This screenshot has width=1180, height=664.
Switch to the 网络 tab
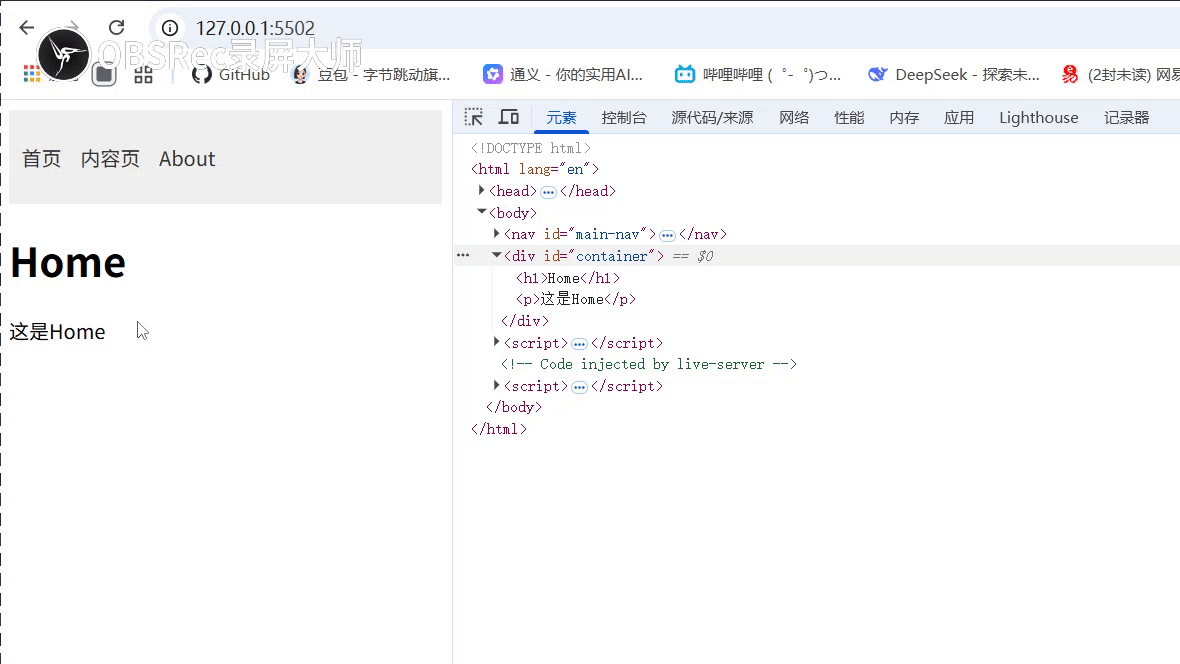794,117
